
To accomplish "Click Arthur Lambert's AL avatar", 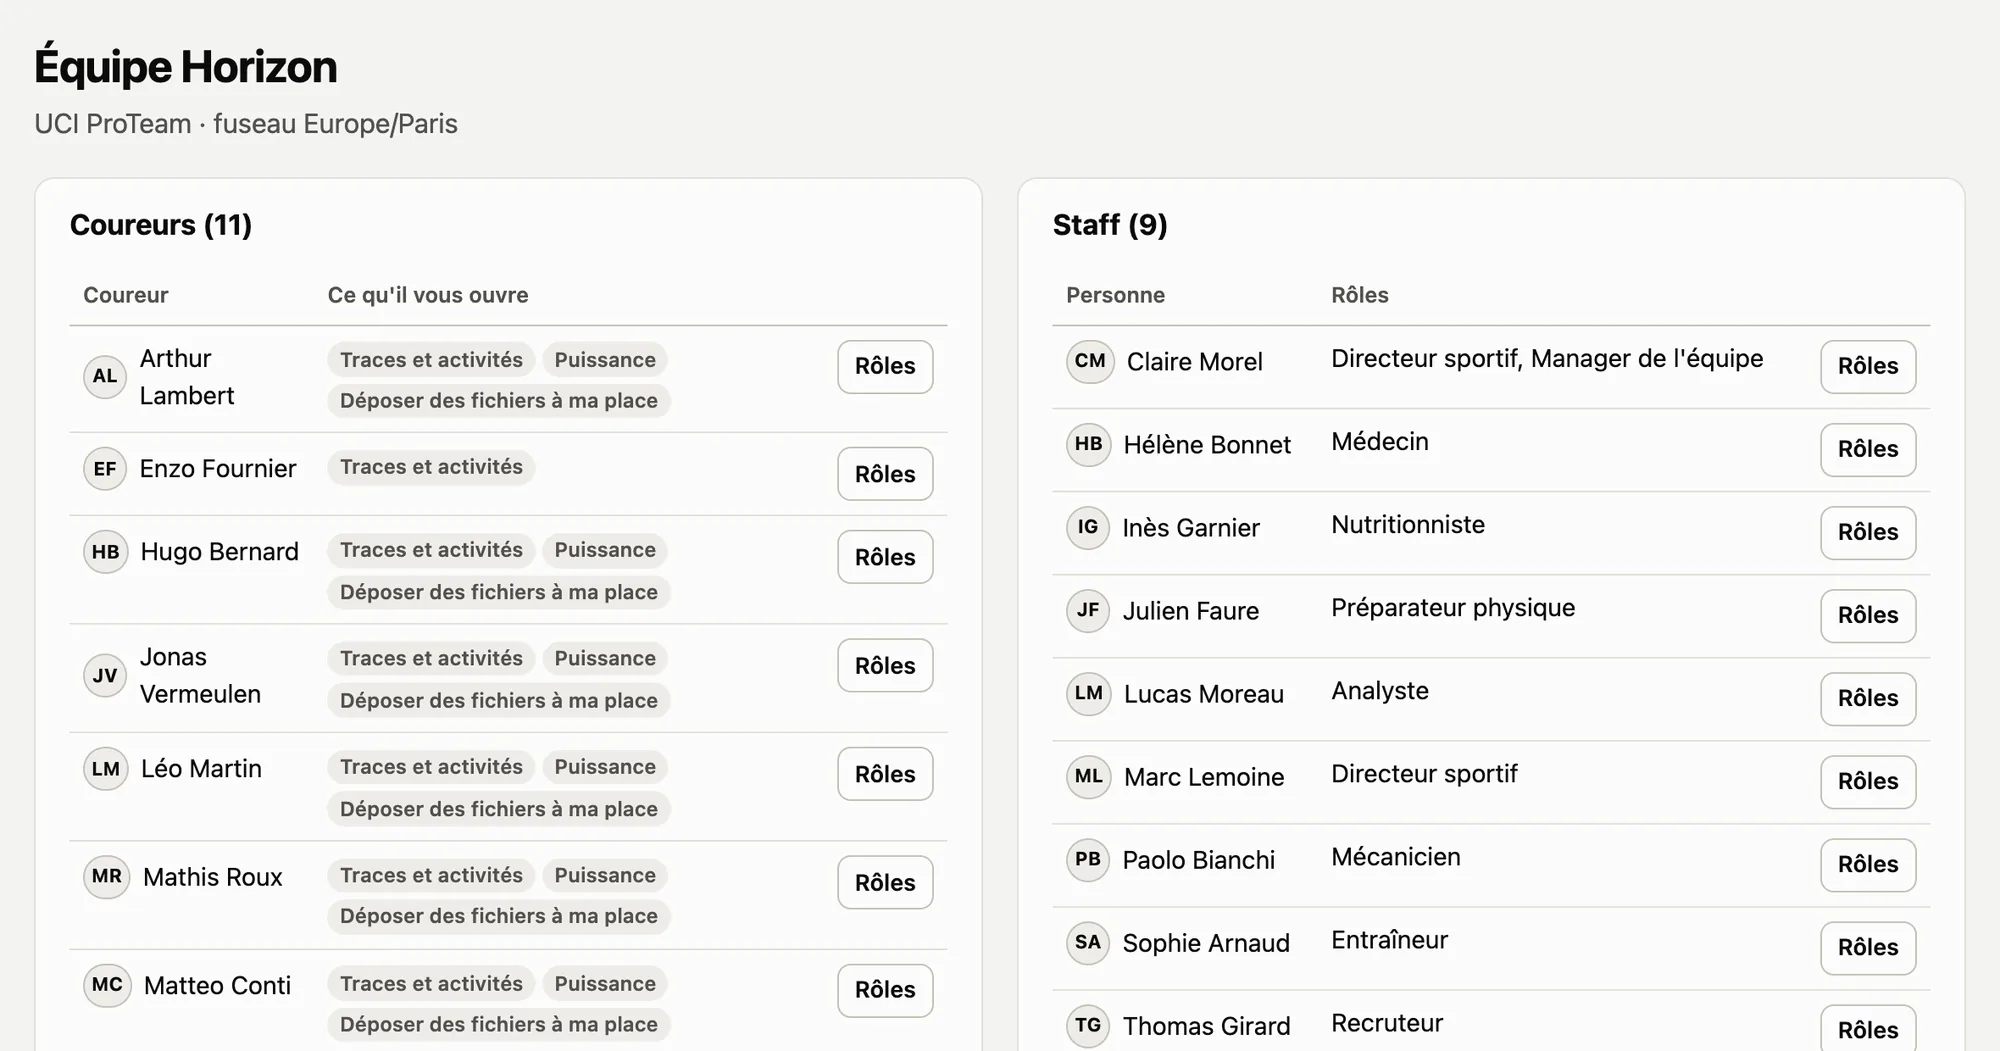I will pyautogui.click(x=105, y=377).
